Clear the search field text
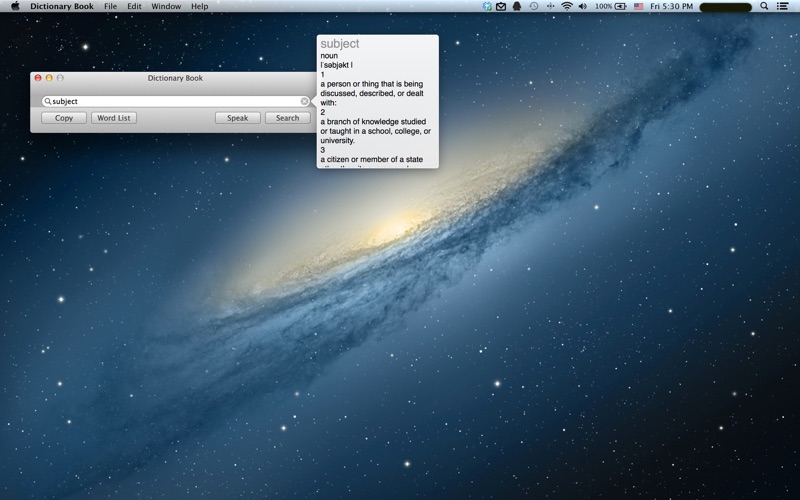The width and height of the screenshot is (800, 500). [x=304, y=101]
